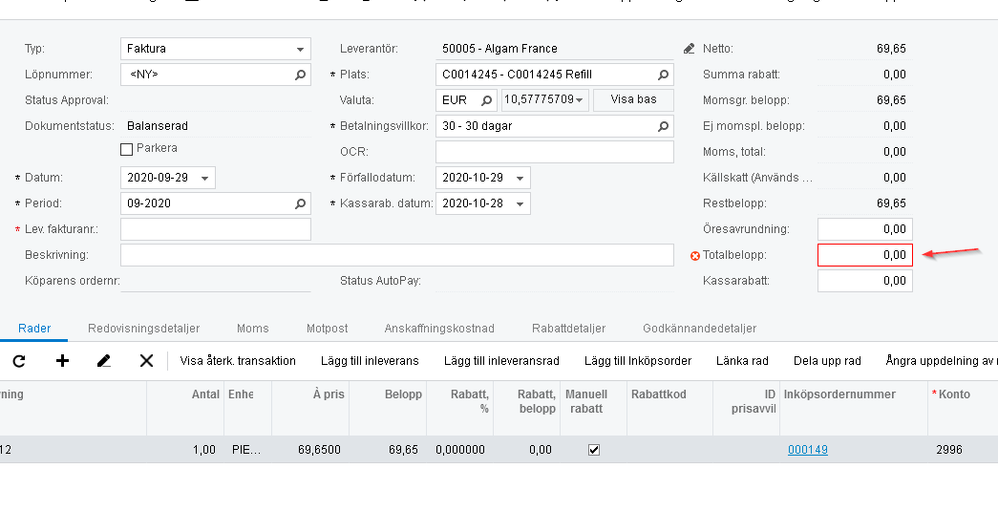This screenshot has width=998, height=512.
Task: Open Plats lookup magnifier
Action: pos(662,74)
